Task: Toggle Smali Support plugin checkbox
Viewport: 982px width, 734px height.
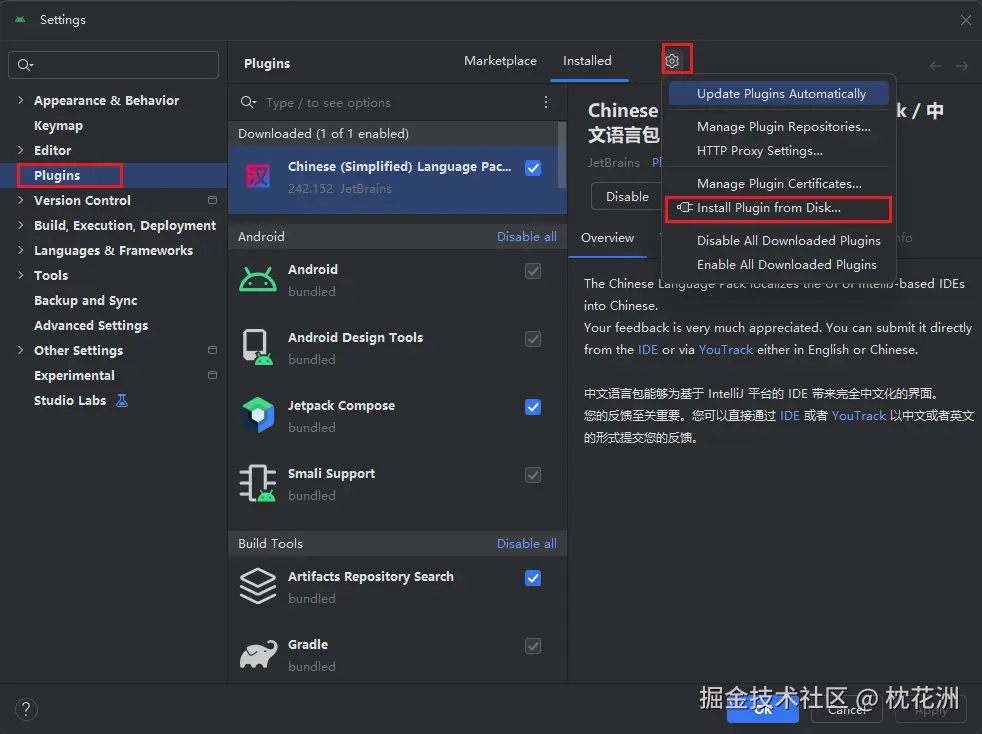Action: [x=533, y=475]
